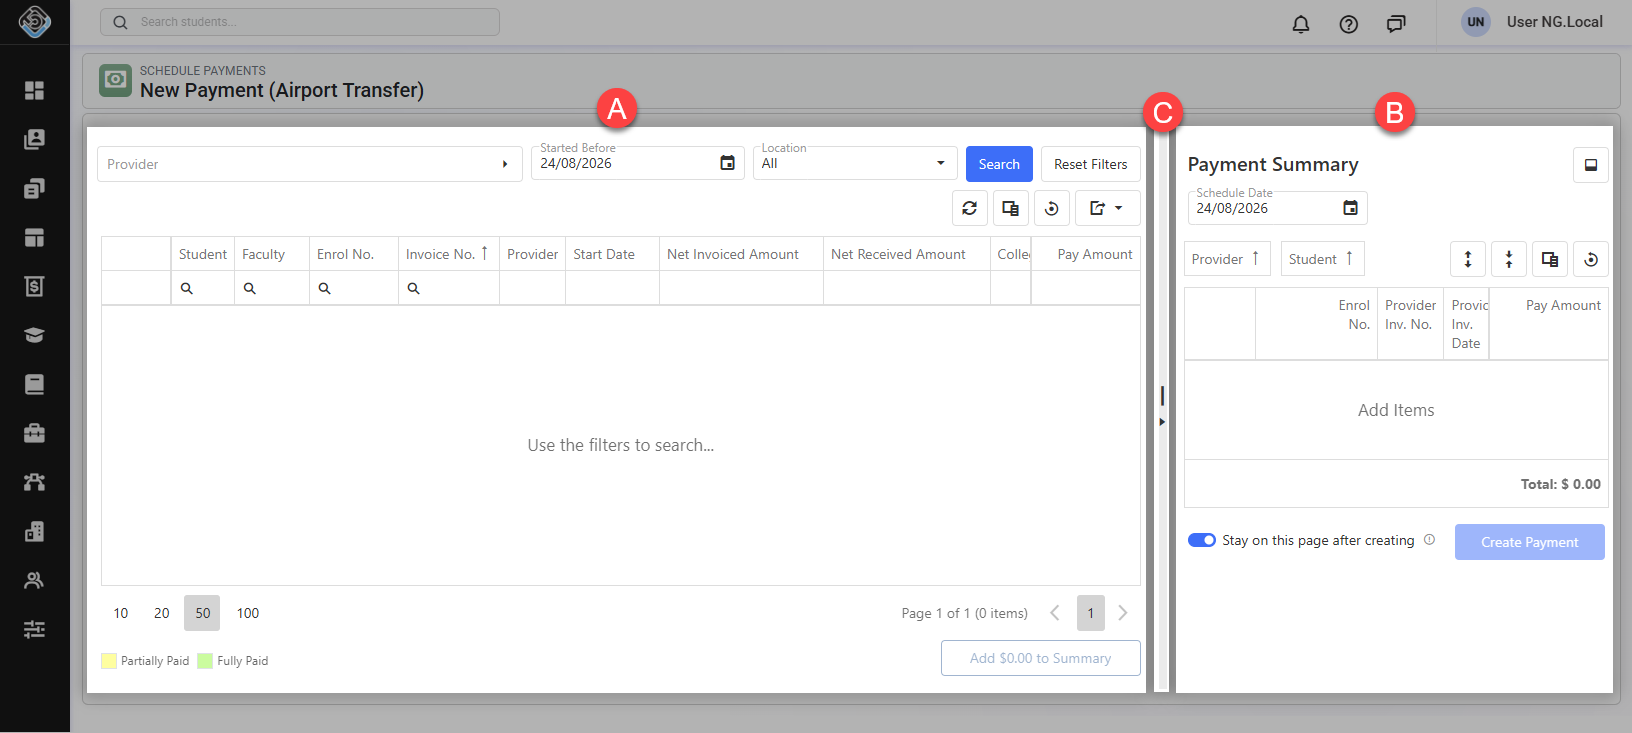1632x733 pixels.
Task: Click the Net Invoiced Amount column header
Action: (x=741, y=254)
